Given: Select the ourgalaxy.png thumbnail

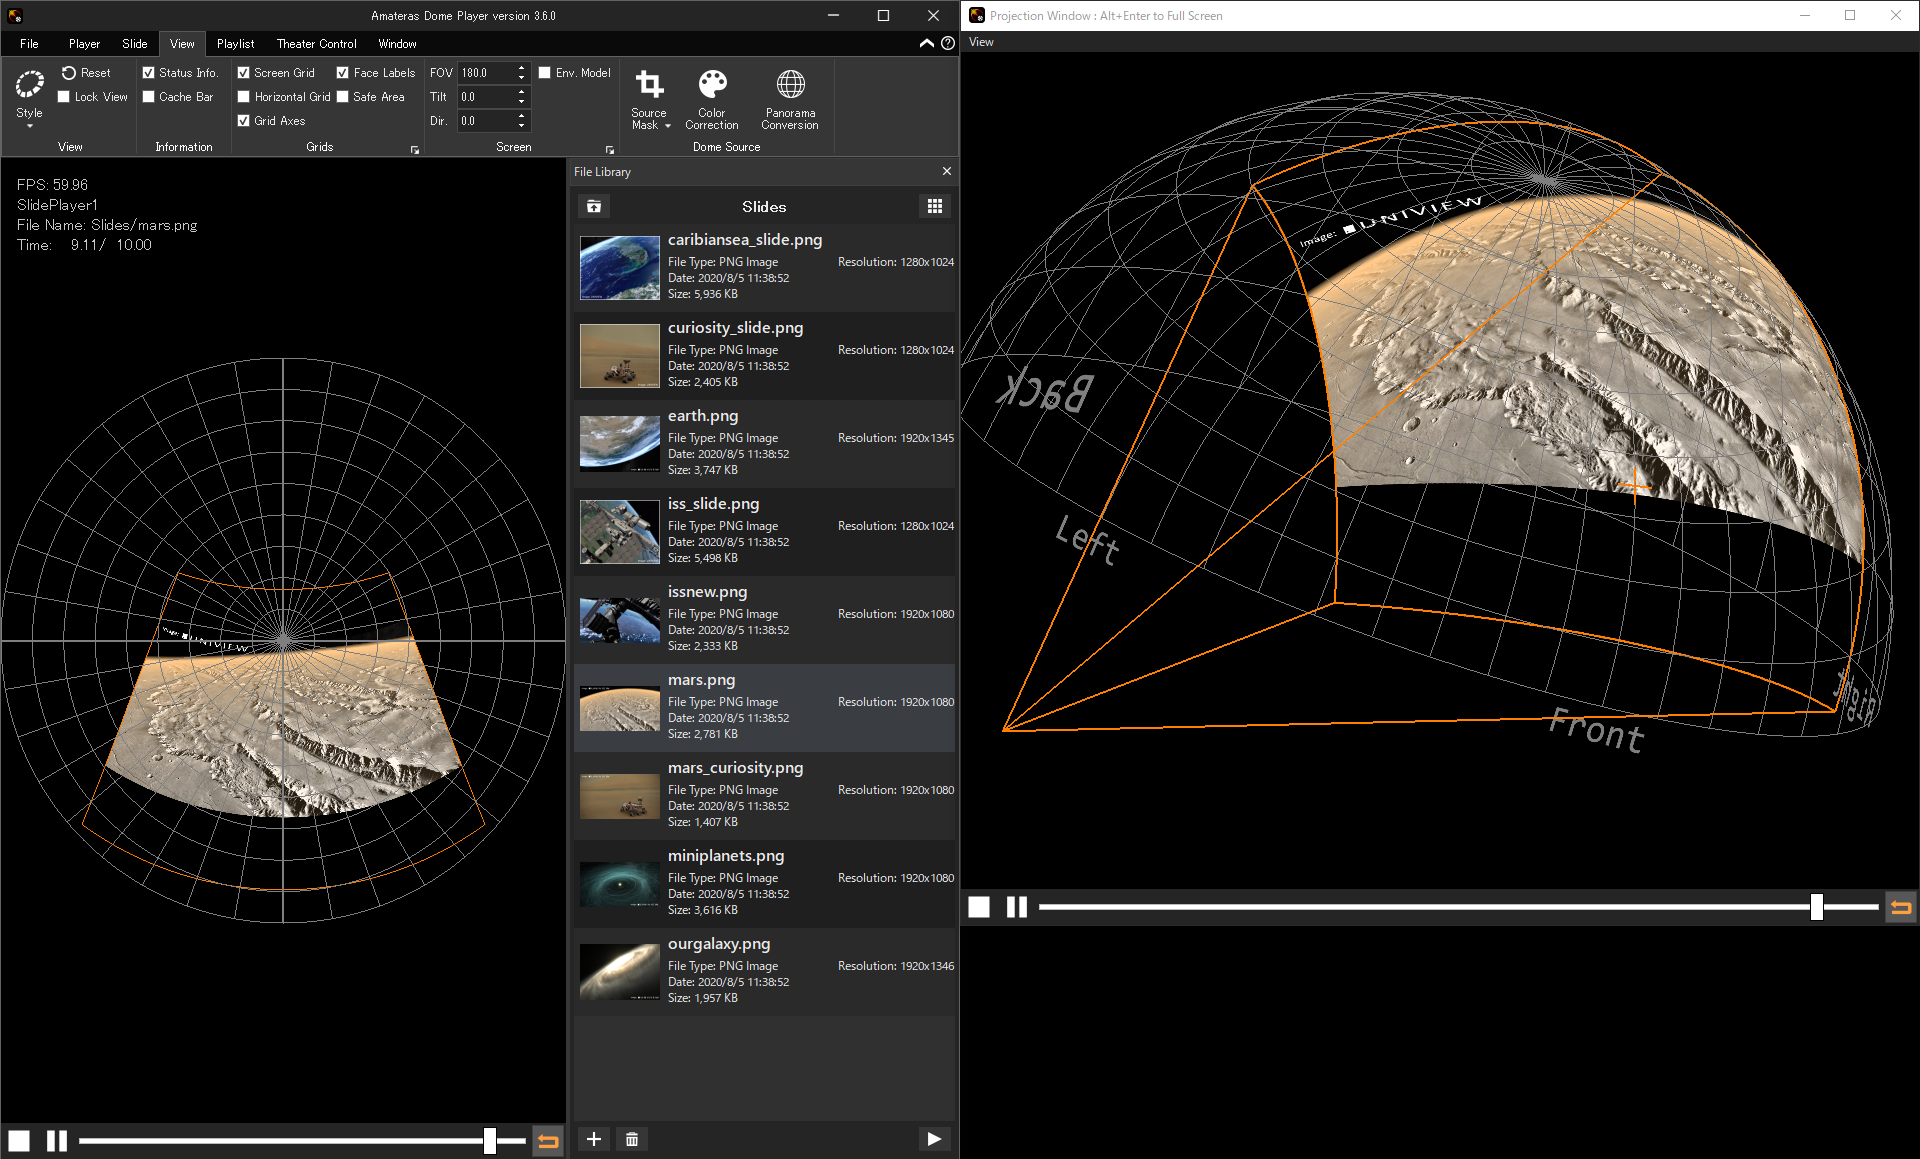Looking at the screenshot, I should pos(620,972).
